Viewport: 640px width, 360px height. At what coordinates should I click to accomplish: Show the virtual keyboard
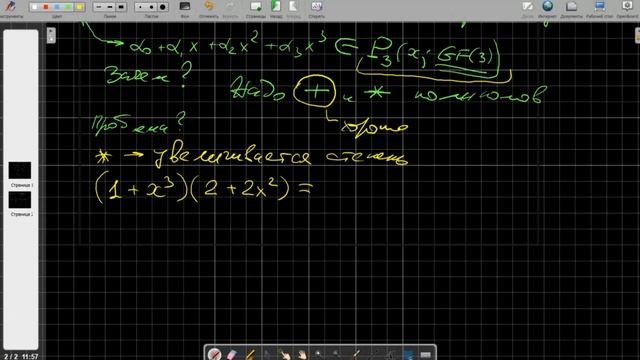pyautogui.click(x=425, y=354)
